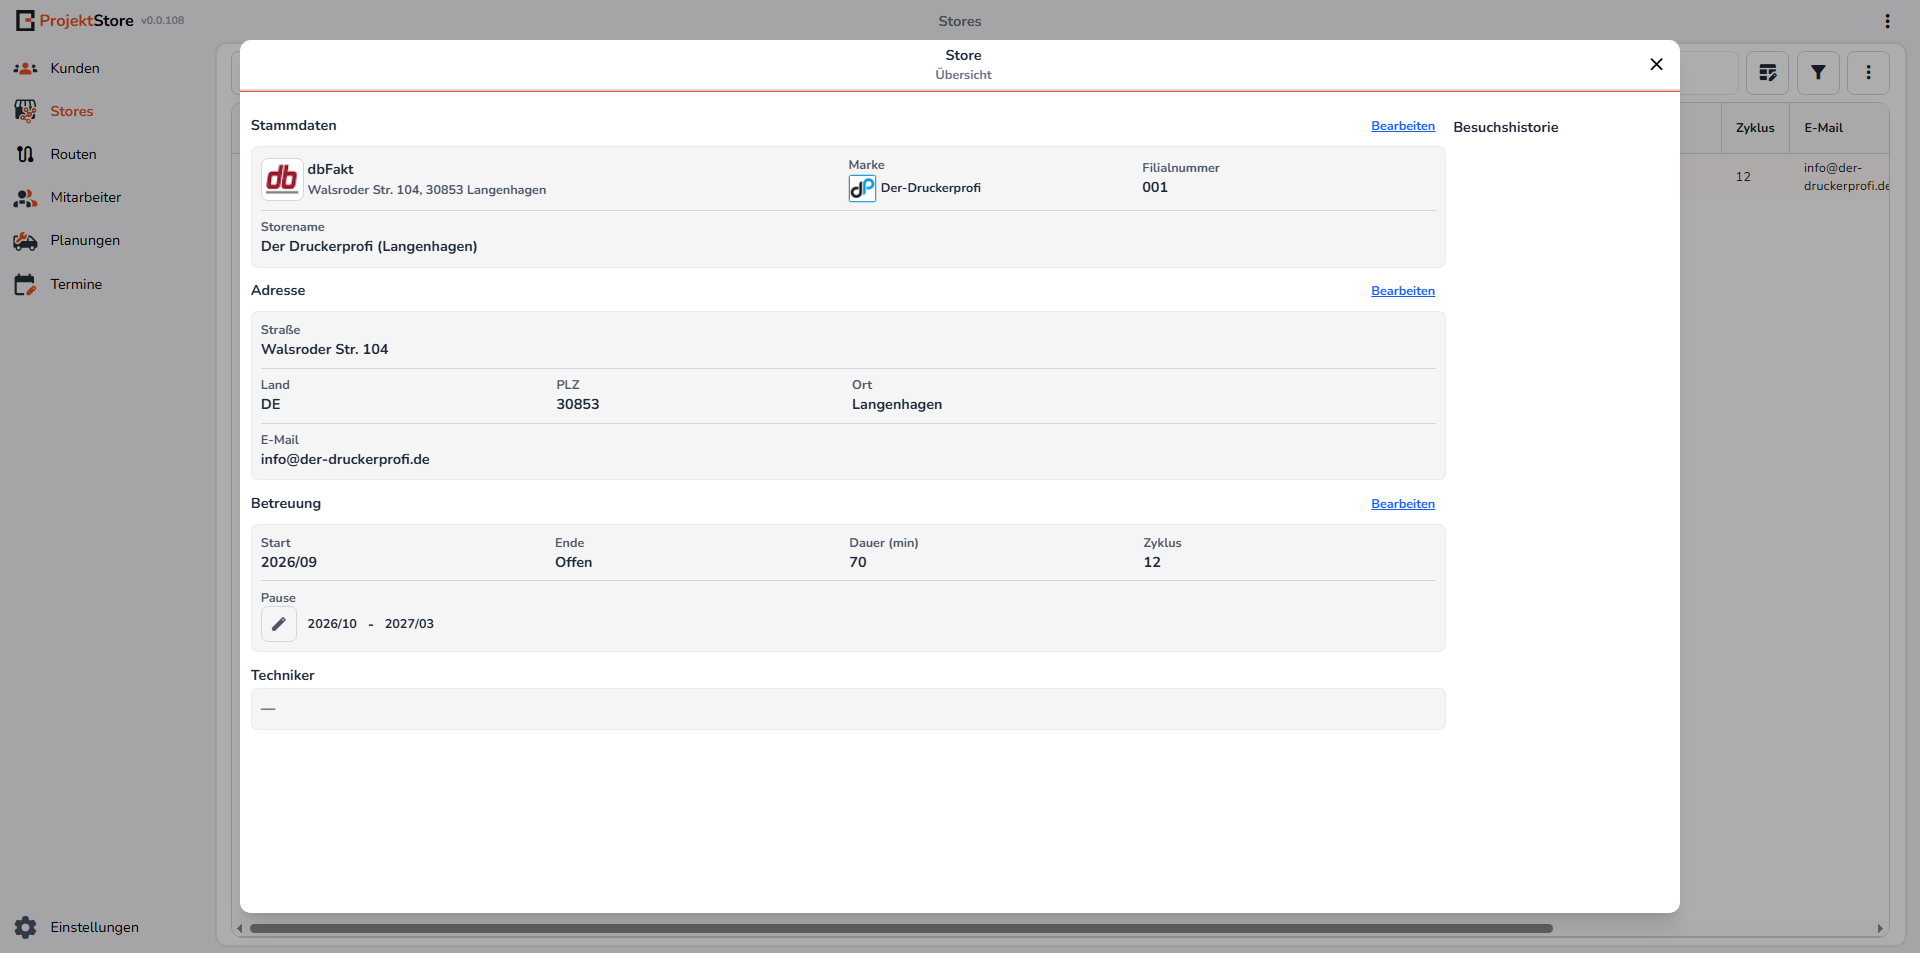
Task: Click the Stores page title at top
Action: pos(960,21)
